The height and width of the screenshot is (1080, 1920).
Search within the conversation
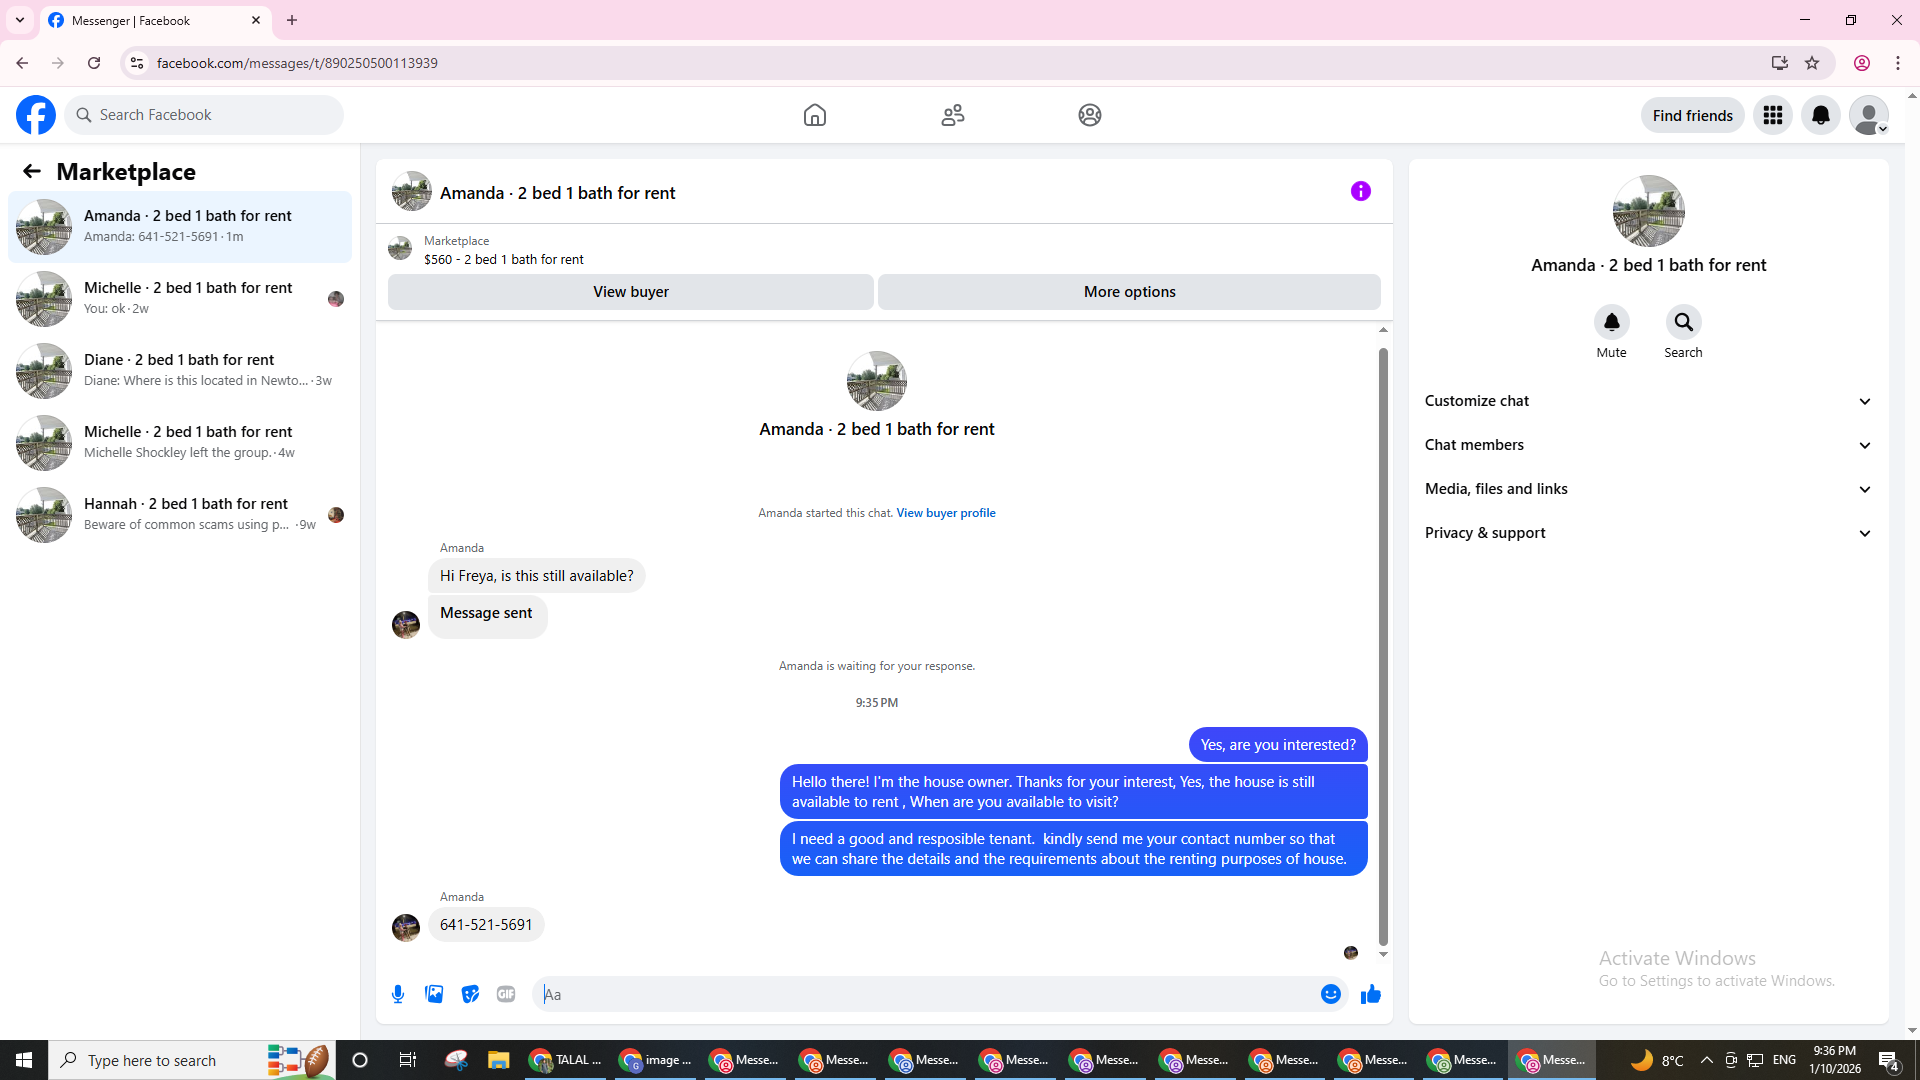click(1683, 323)
